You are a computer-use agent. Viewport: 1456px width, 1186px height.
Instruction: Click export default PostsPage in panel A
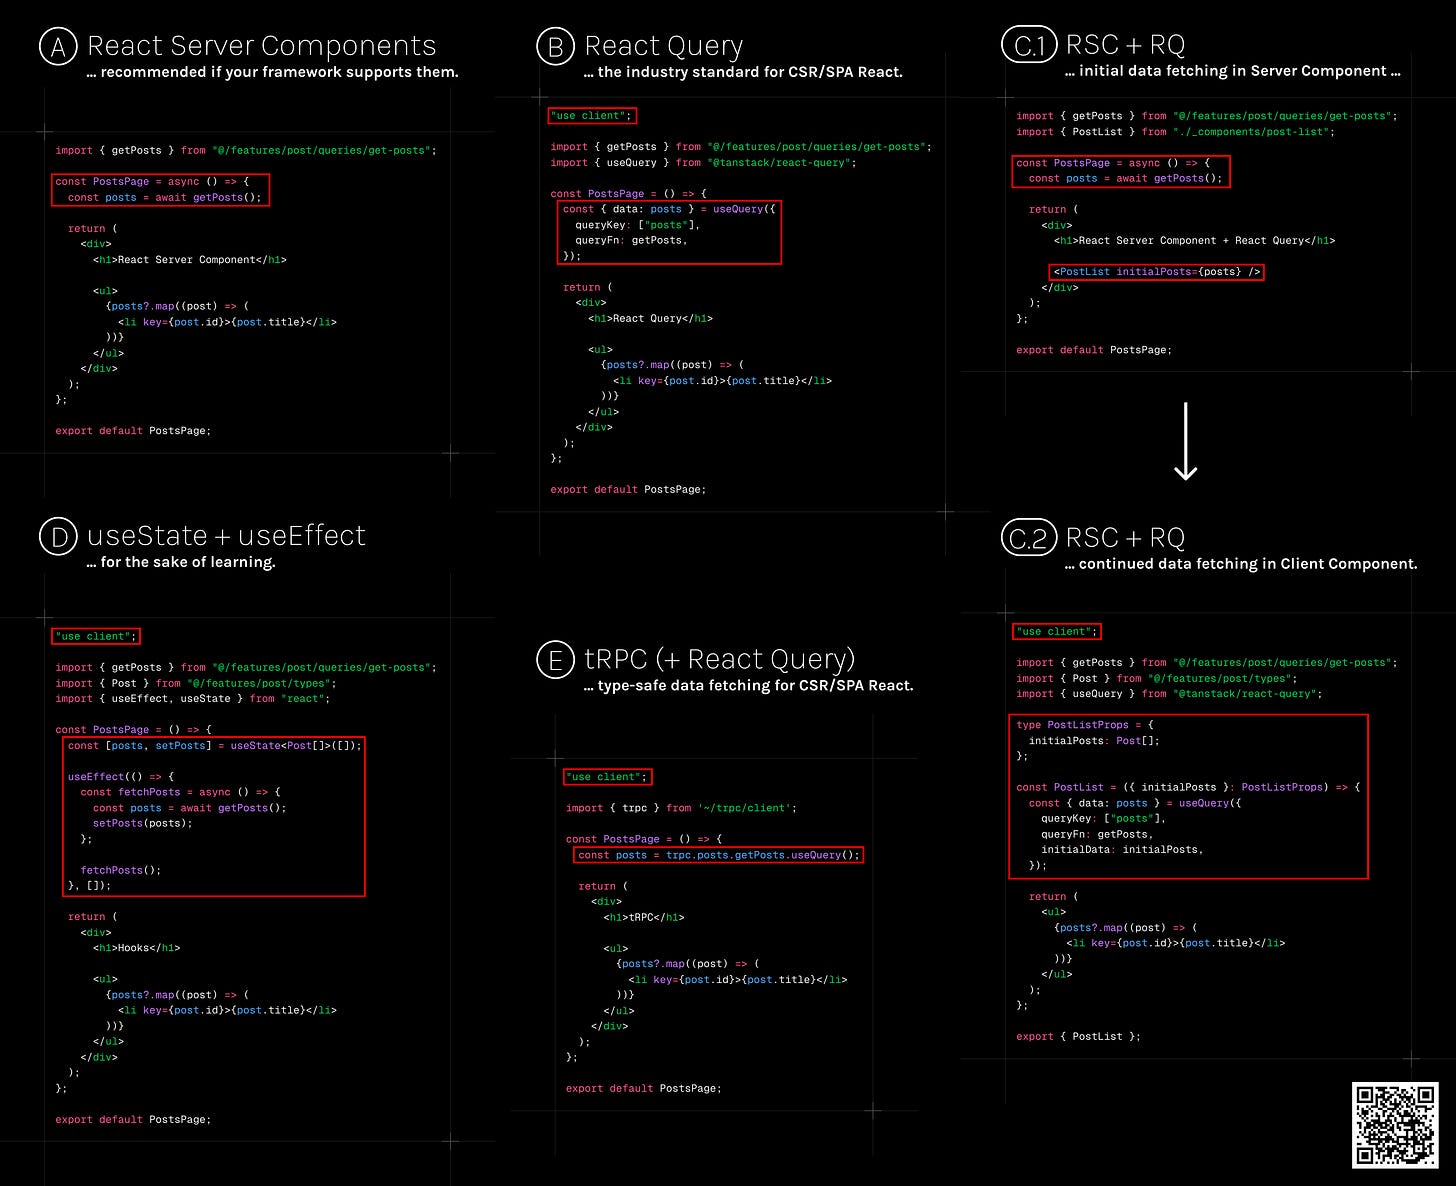(133, 430)
